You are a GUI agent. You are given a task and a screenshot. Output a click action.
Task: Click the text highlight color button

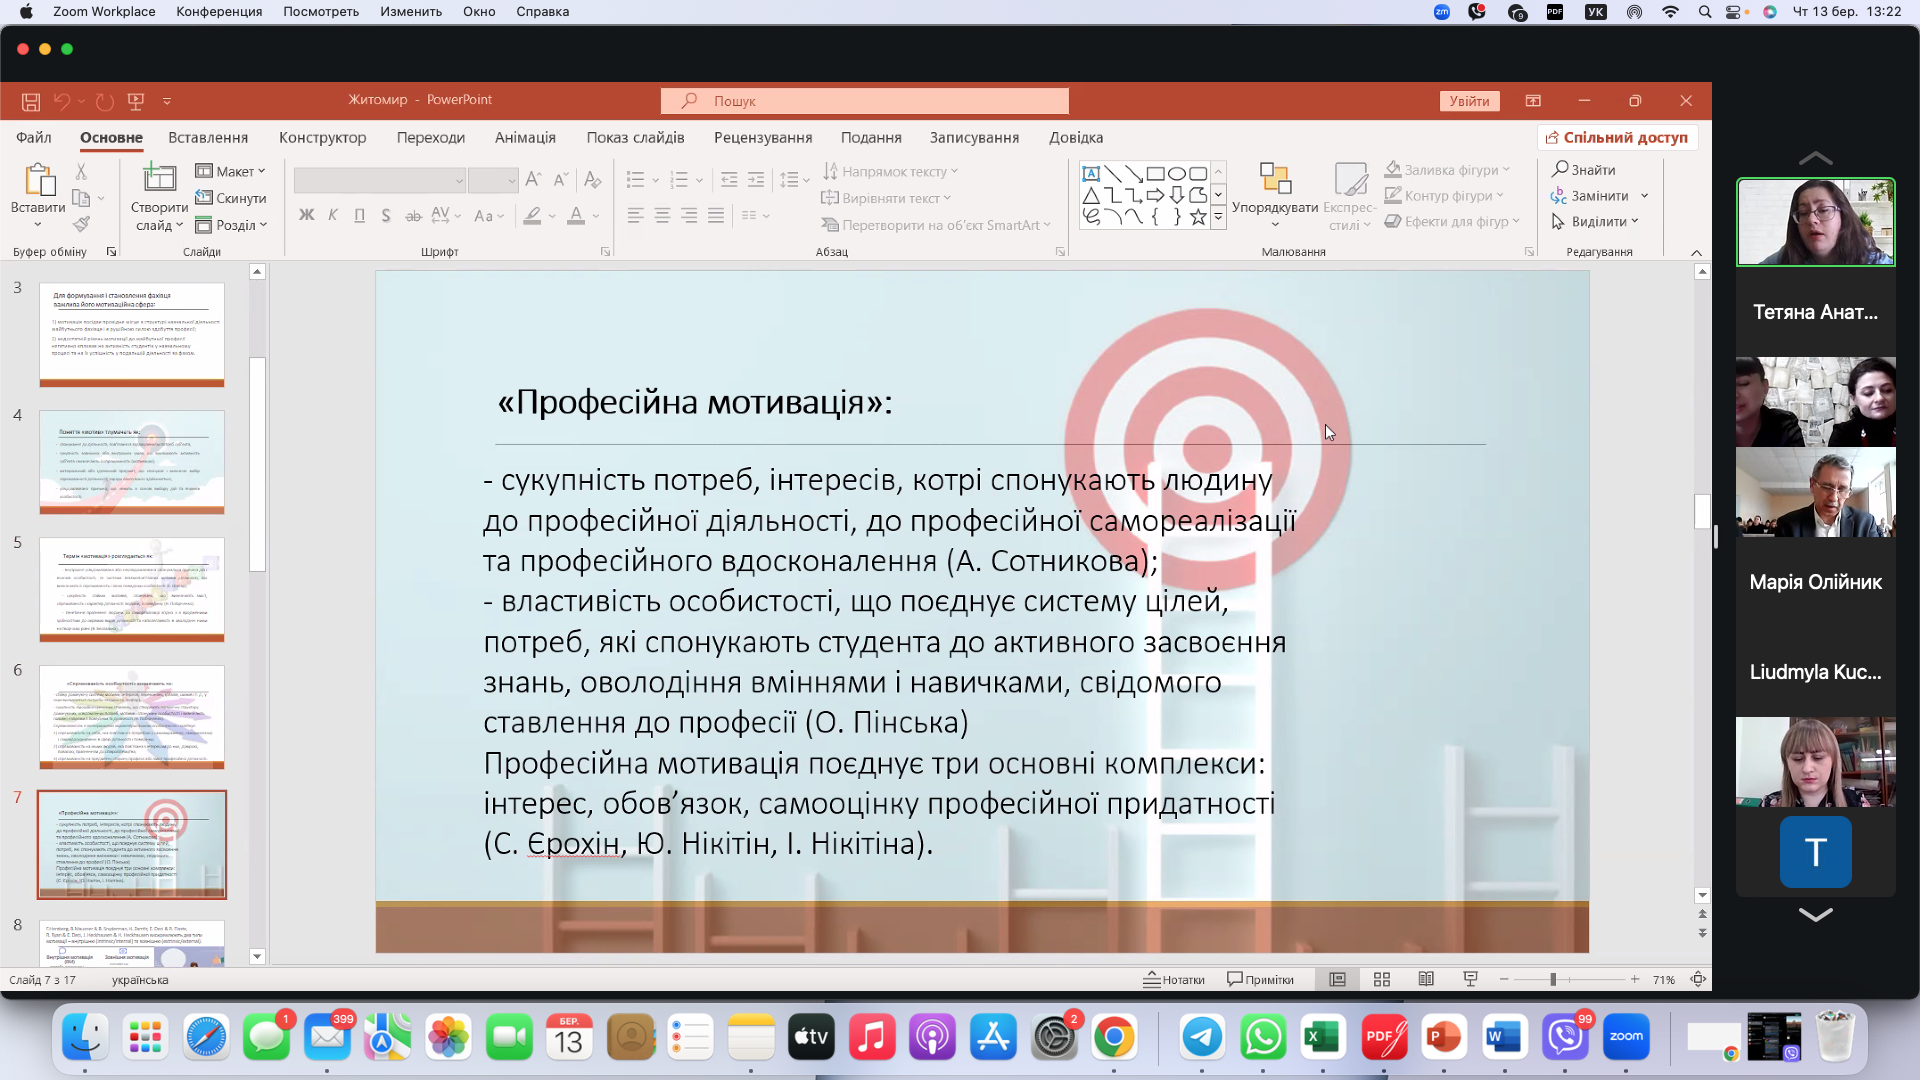tap(533, 215)
